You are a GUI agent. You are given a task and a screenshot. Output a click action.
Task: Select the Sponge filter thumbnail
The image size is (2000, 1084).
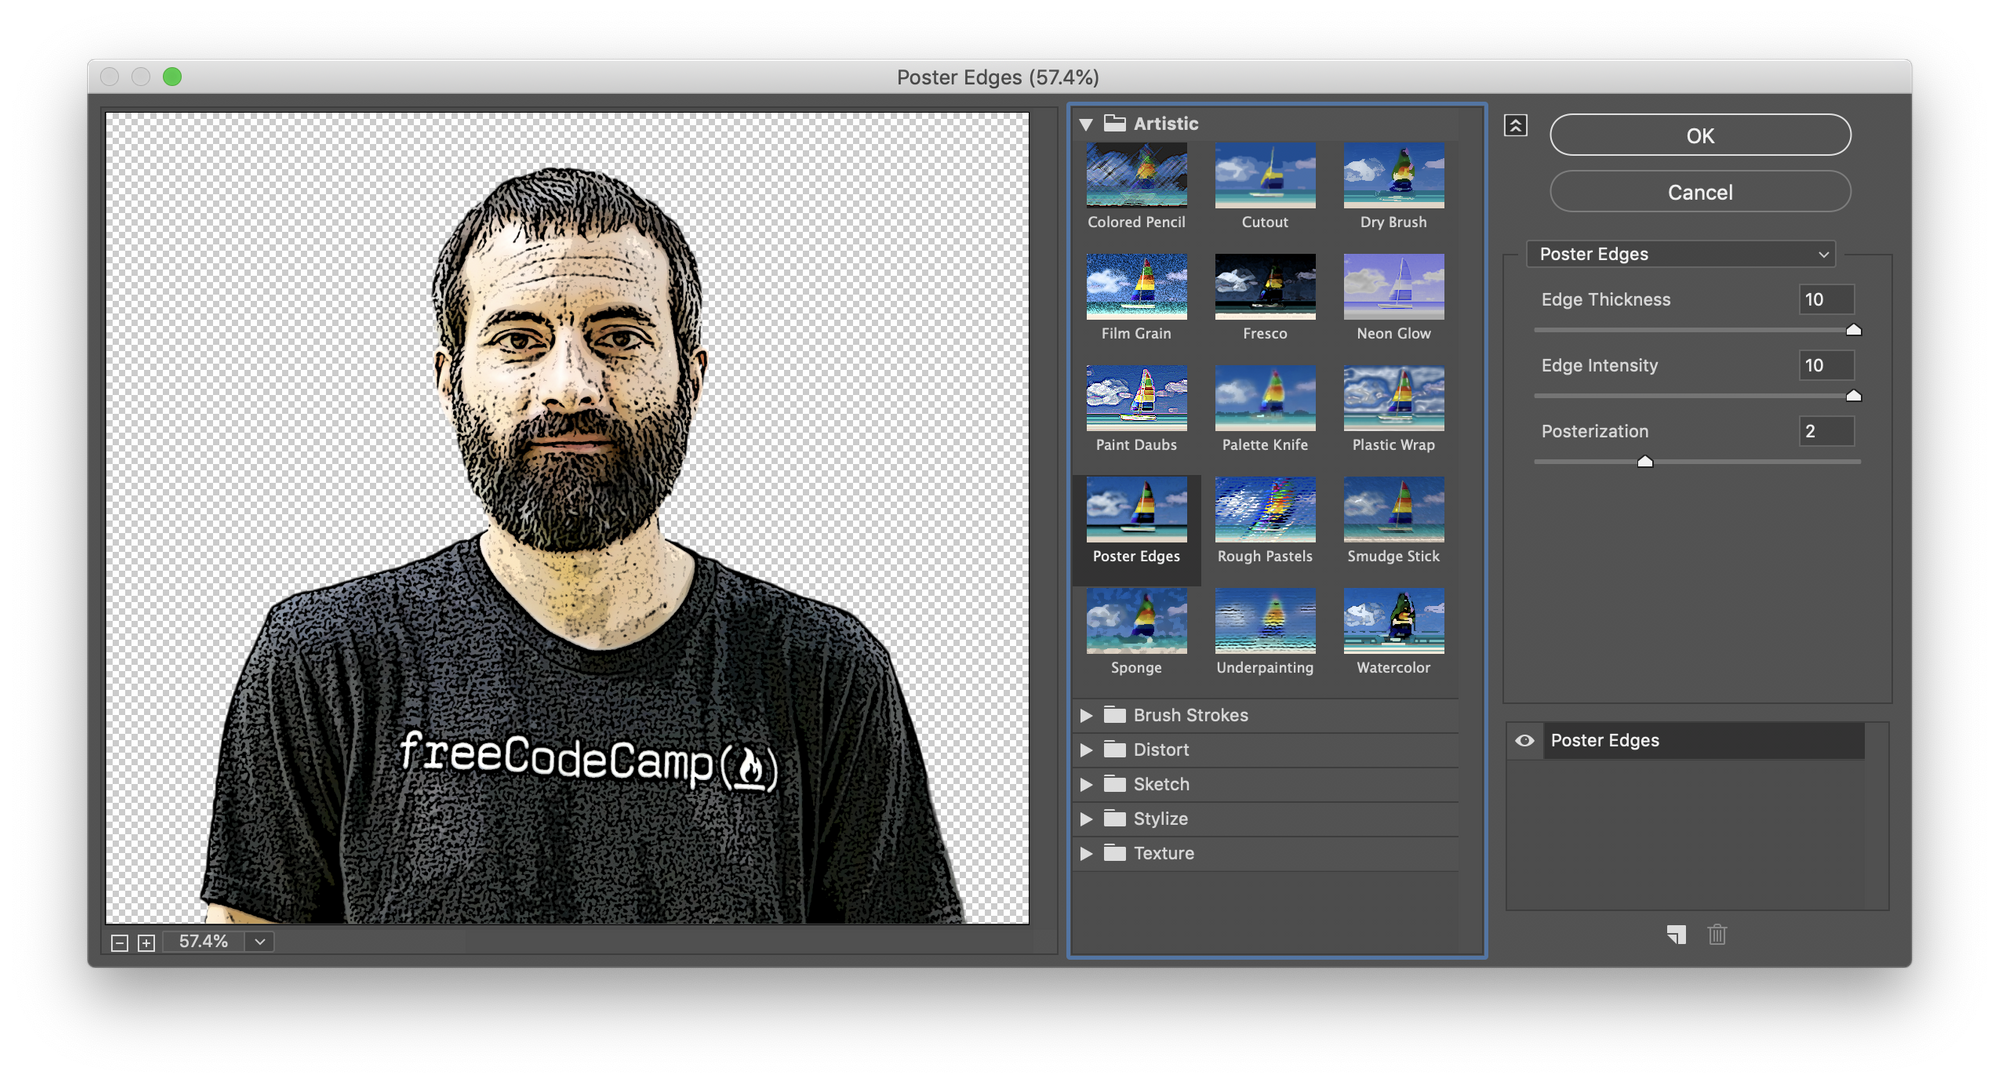point(1136,621)
